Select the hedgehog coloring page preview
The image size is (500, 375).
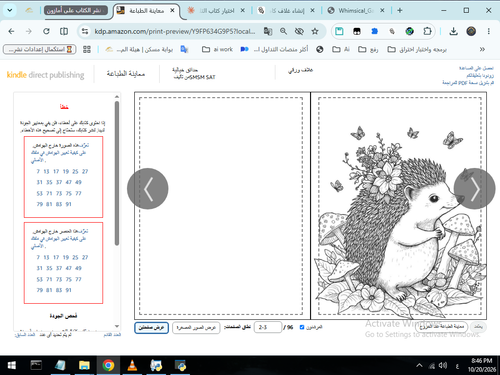[x=399, y=206]
